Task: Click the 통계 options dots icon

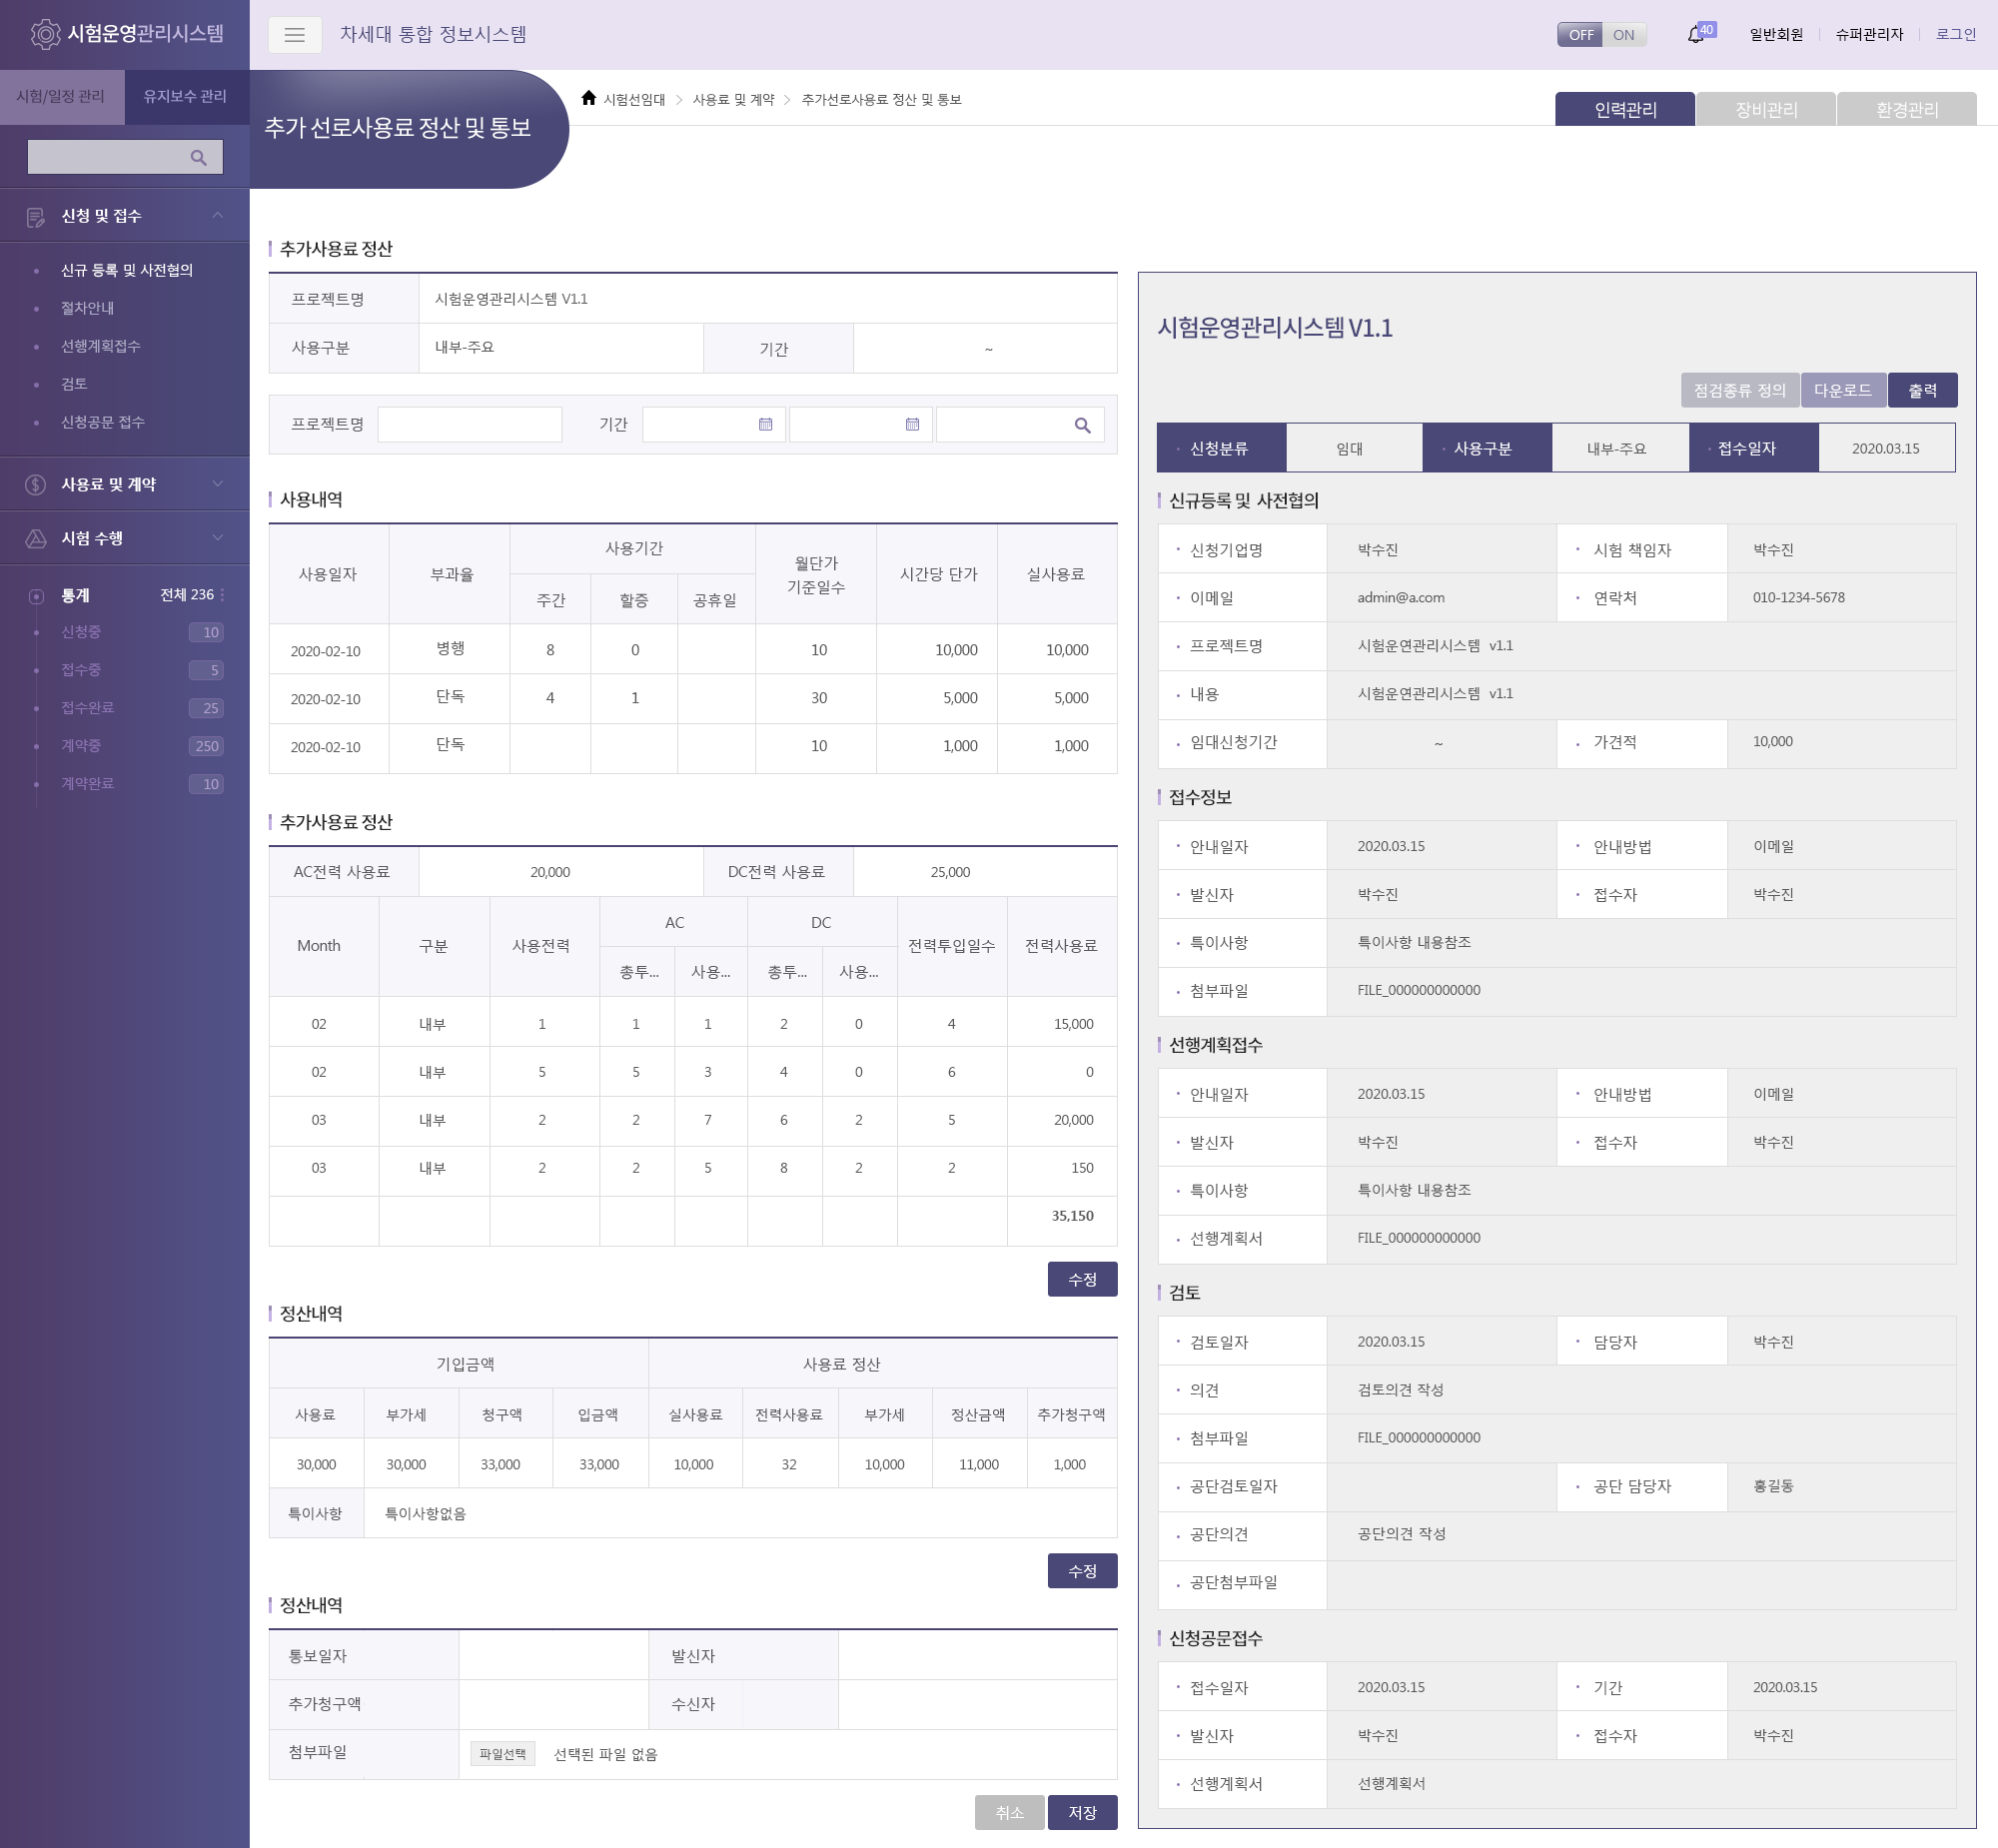Action: tap(222, 595)
